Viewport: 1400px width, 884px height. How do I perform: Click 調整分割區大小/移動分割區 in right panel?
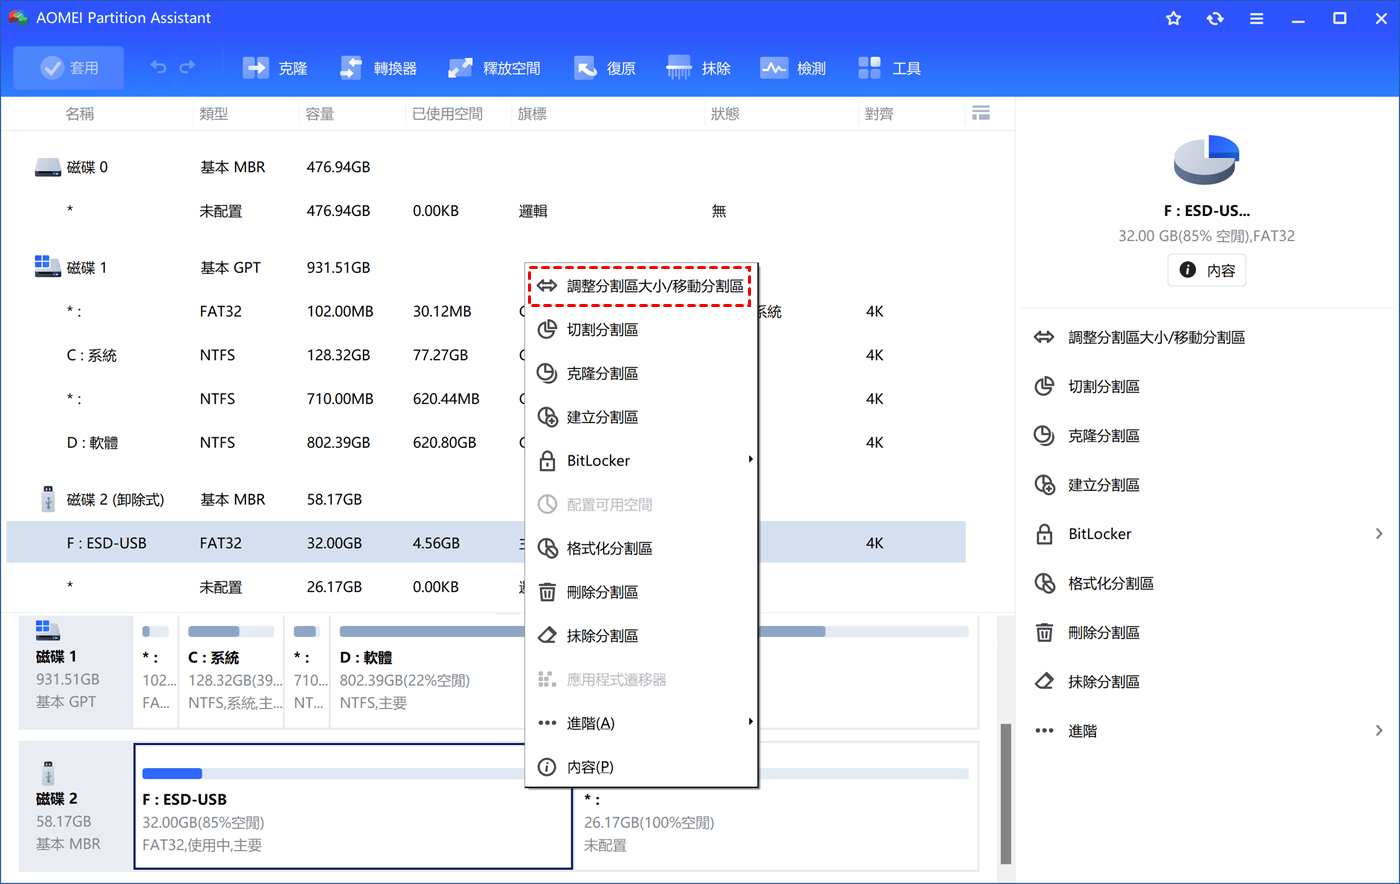pyautogui.click(x=1156, y=338)
